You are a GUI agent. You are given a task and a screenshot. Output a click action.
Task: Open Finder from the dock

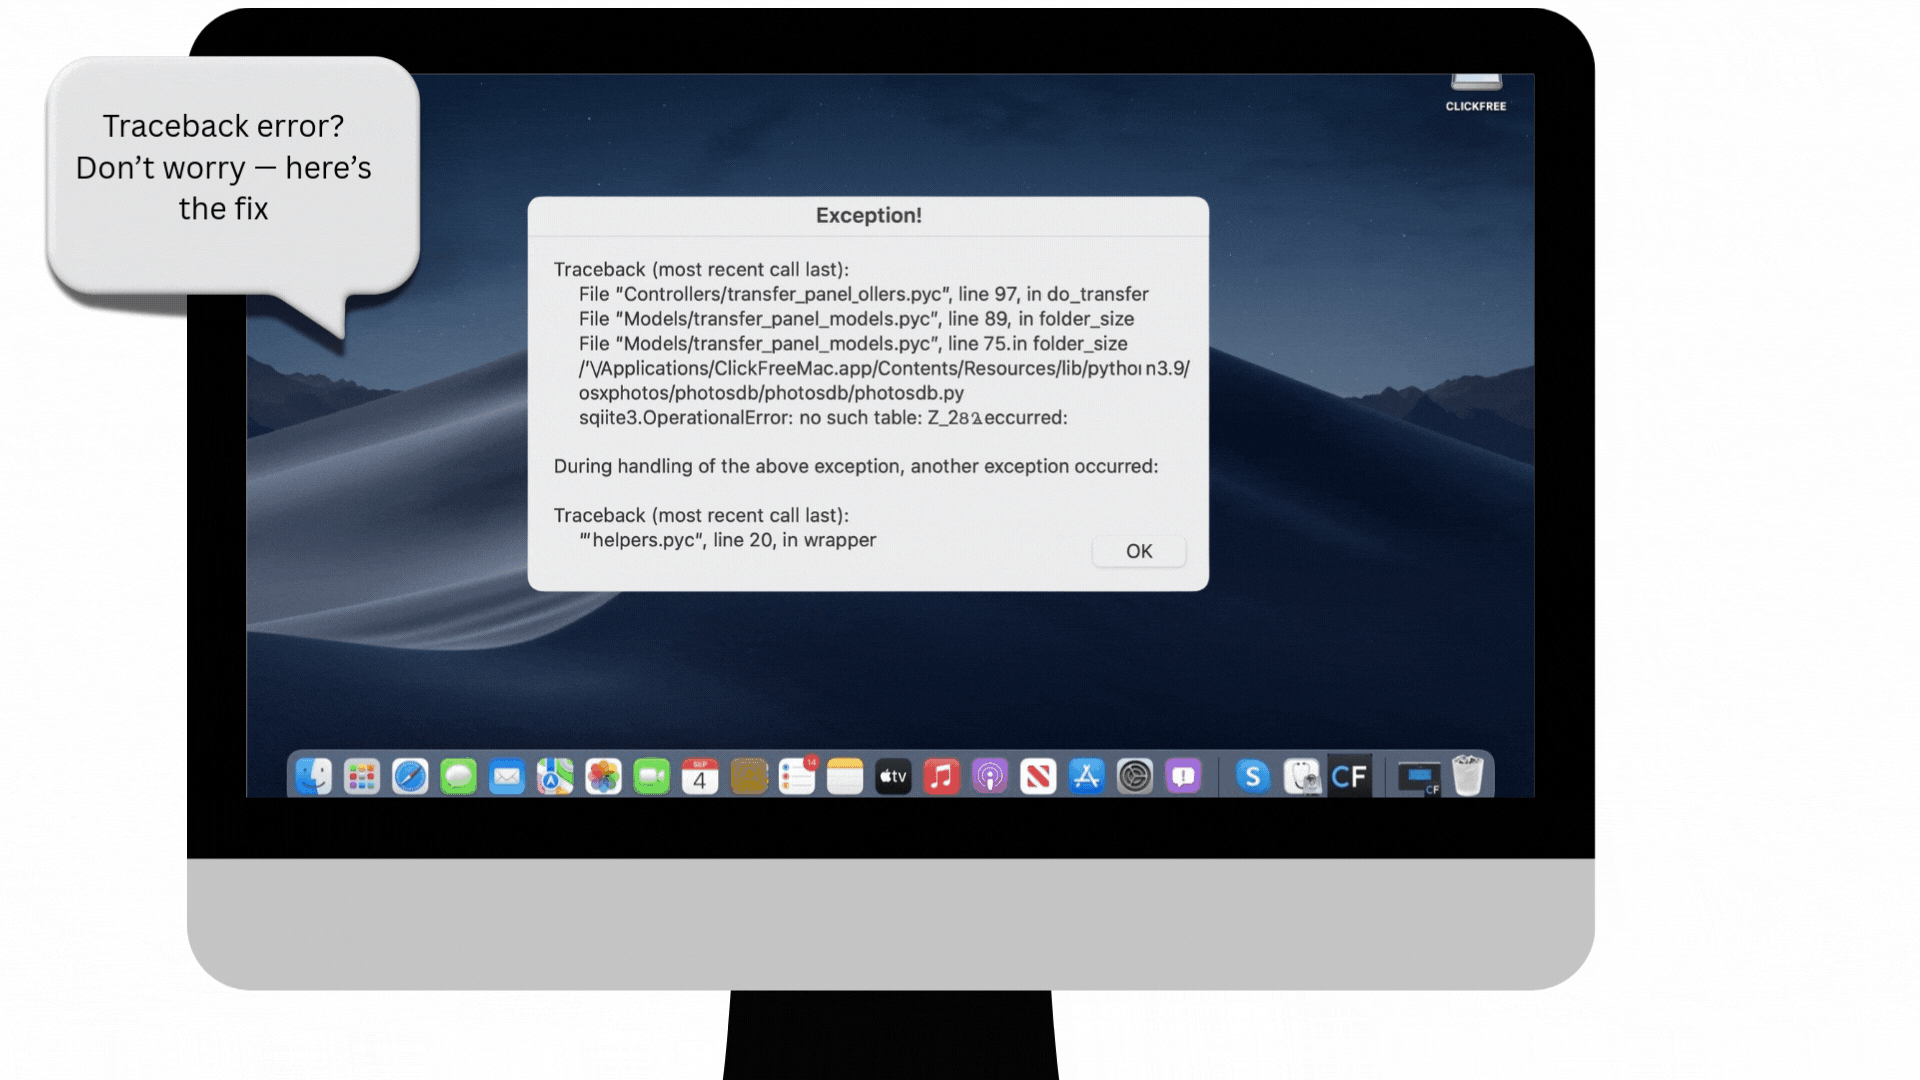coord(314,776)
